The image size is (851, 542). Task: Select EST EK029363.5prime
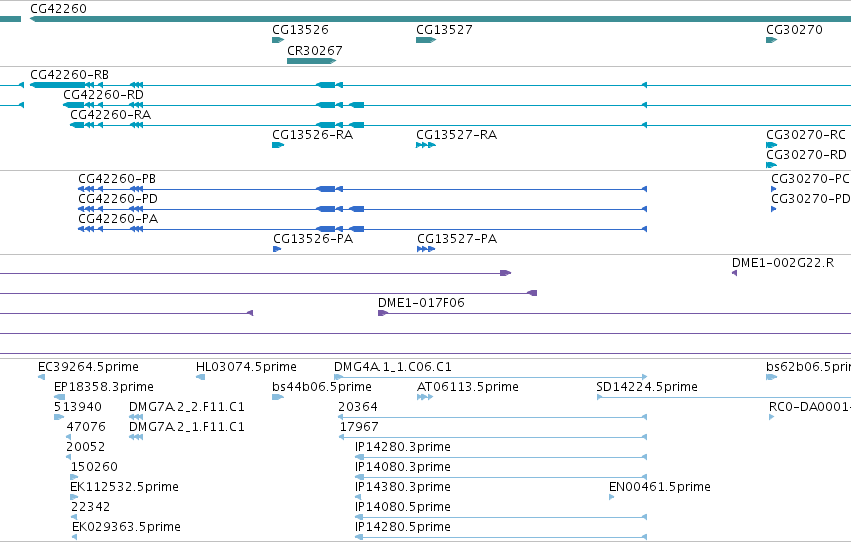74,537
